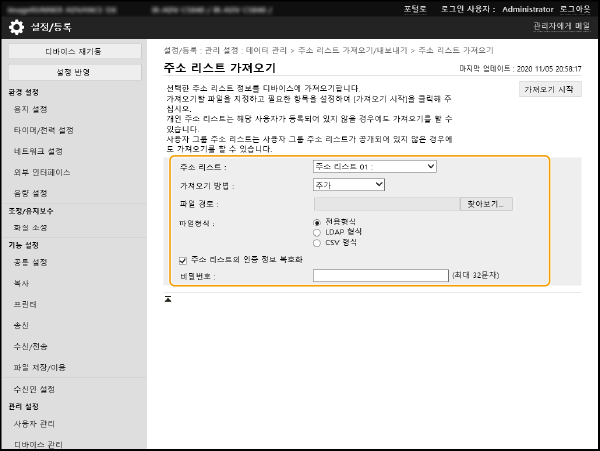Click the settings gear icon in header
The height and width of the screenshot is (451, 600).
click(13, 26)
